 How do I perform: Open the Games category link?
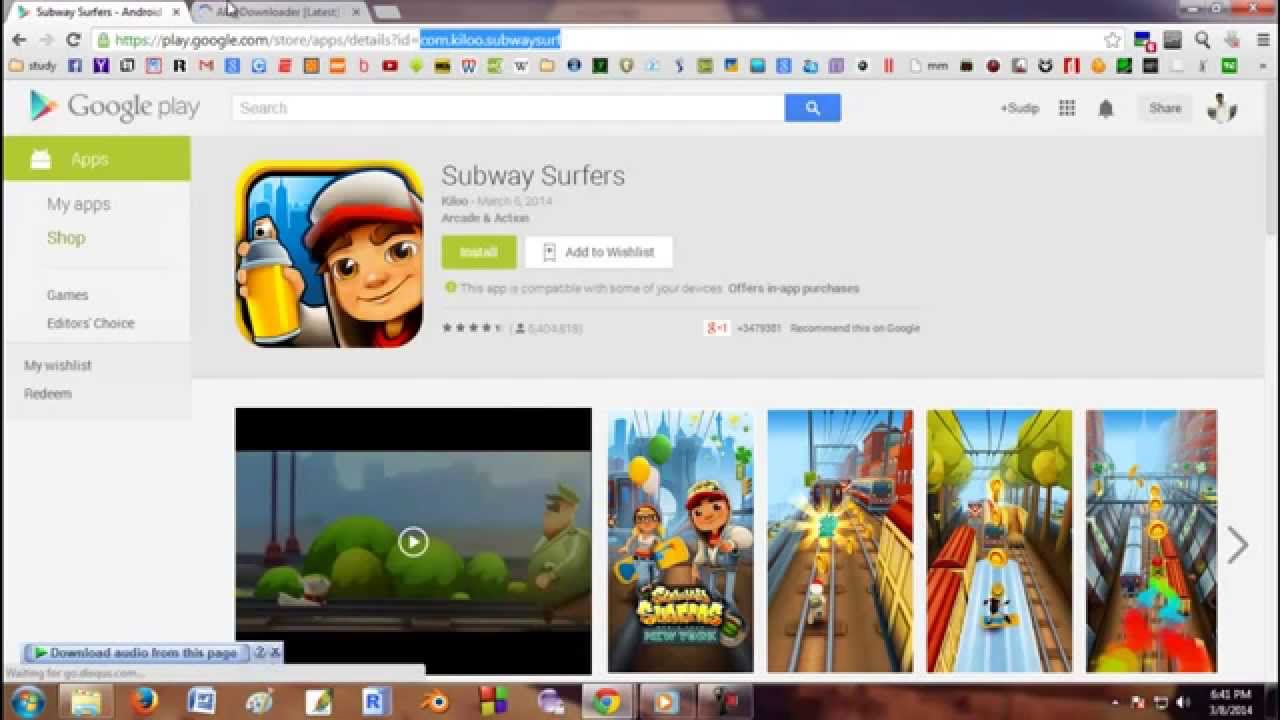68,295
